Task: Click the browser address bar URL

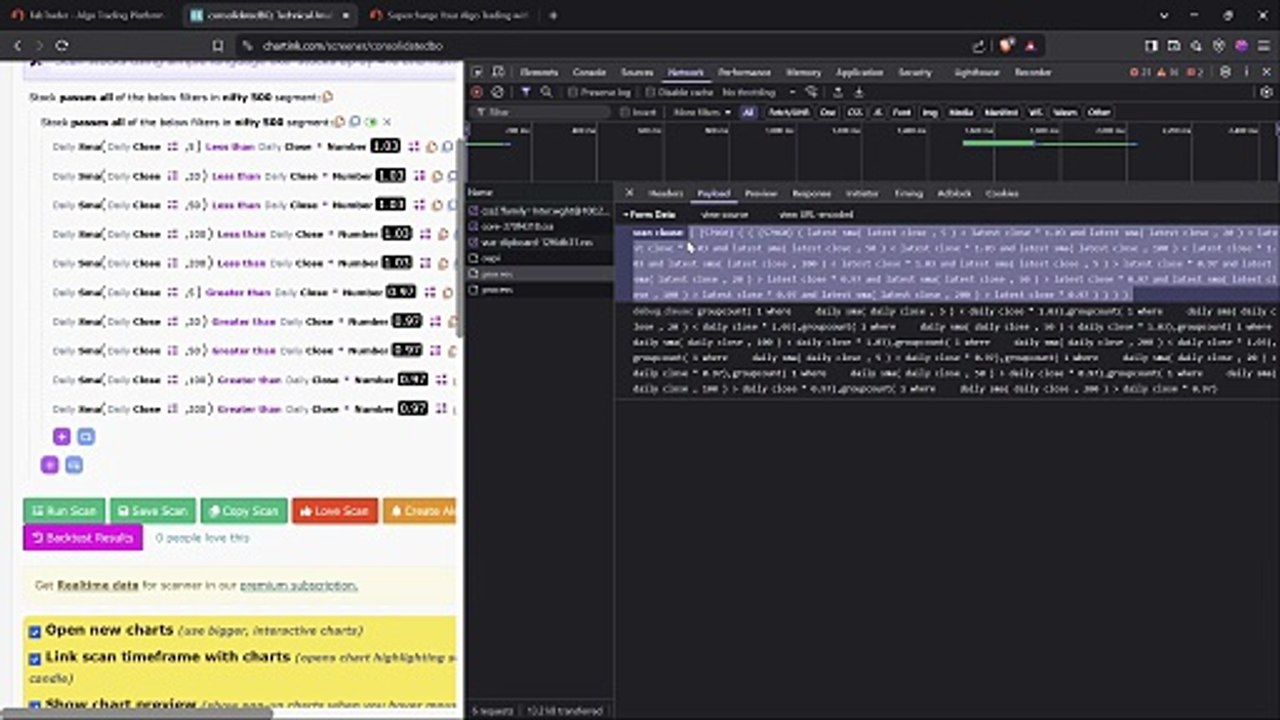Action: pyautogui.click(x=351, y=46)
